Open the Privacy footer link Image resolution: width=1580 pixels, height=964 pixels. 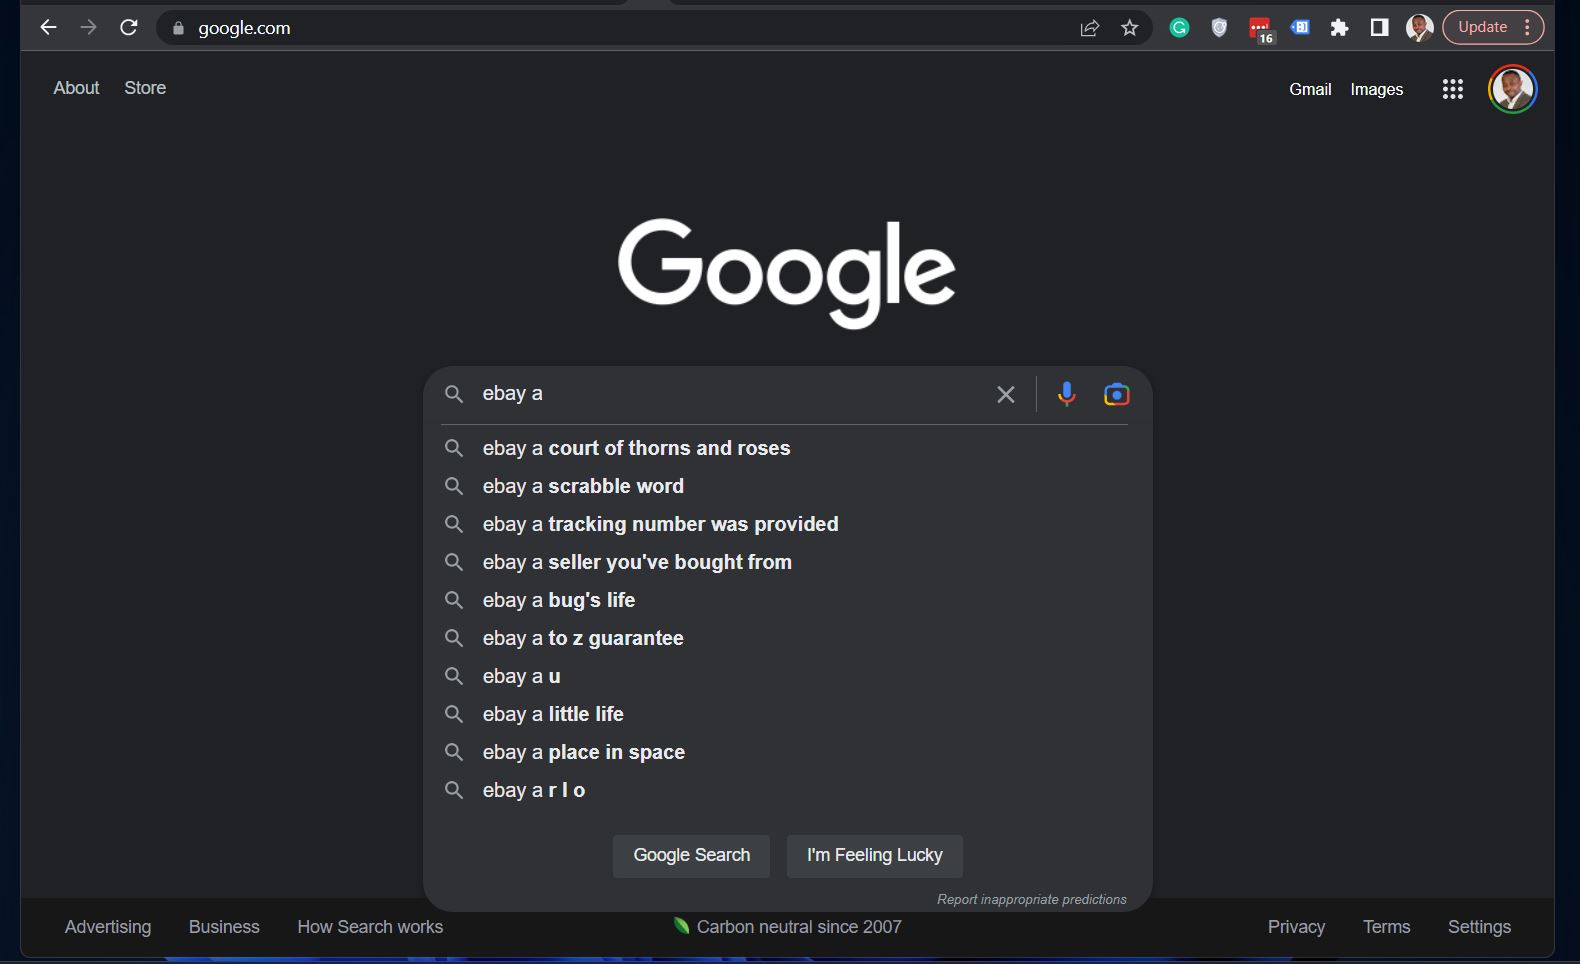1296,927
